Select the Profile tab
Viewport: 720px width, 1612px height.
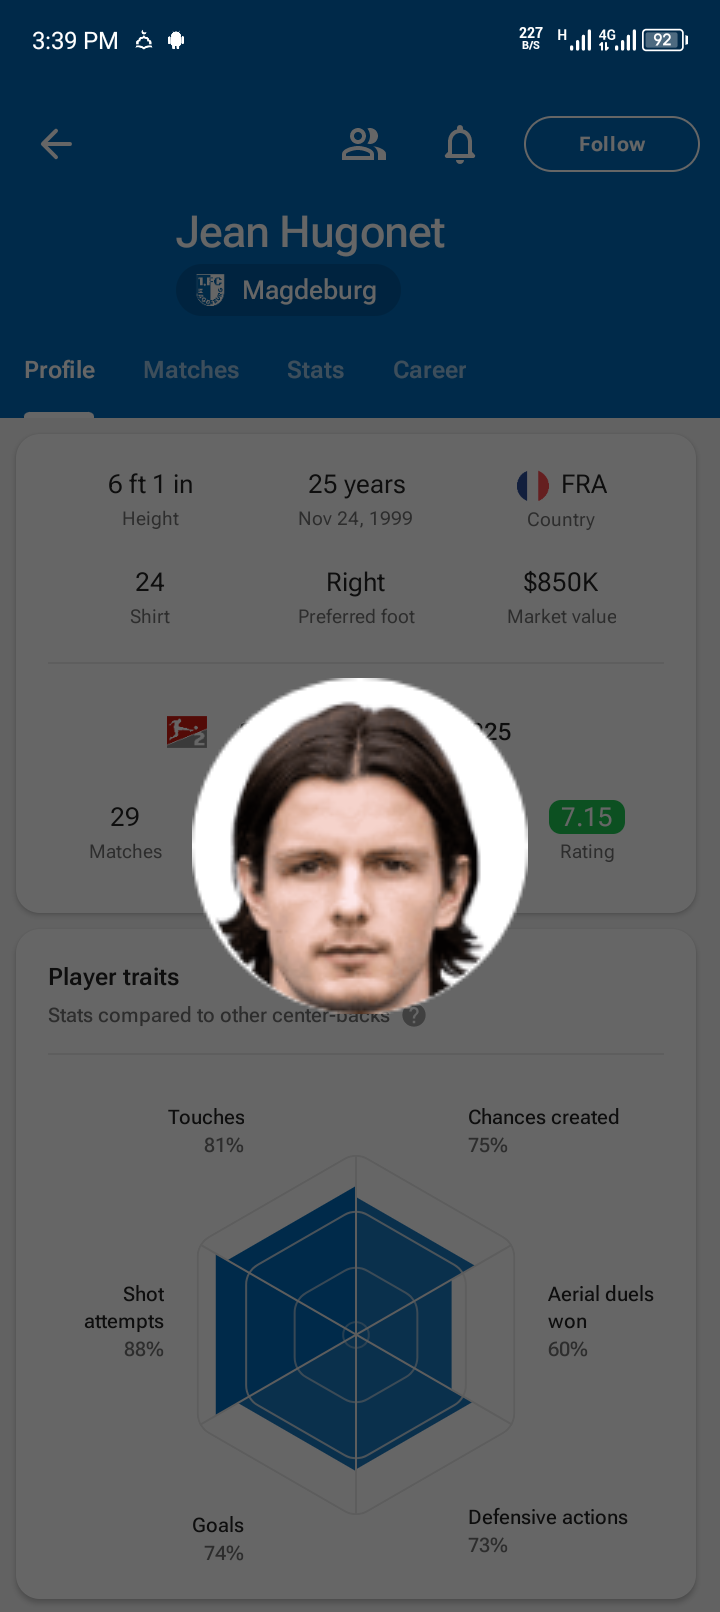(60, 370)
